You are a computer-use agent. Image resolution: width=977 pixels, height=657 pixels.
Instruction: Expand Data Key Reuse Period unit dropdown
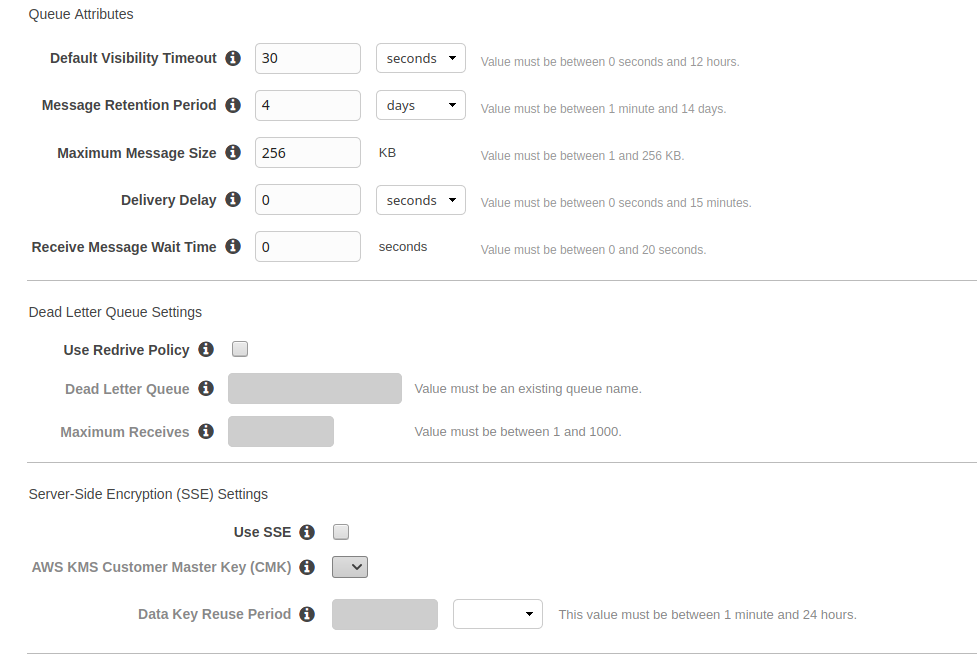click(498, 614)
